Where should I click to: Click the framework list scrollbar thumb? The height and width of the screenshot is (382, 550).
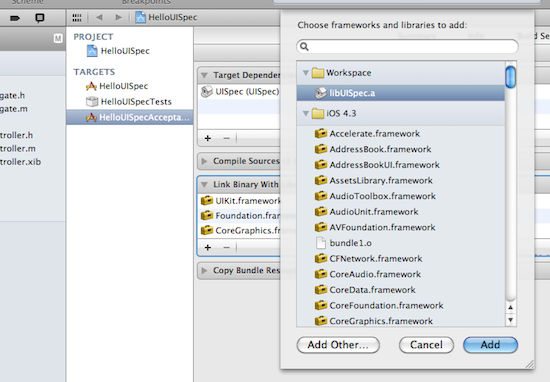coord(510,77)
